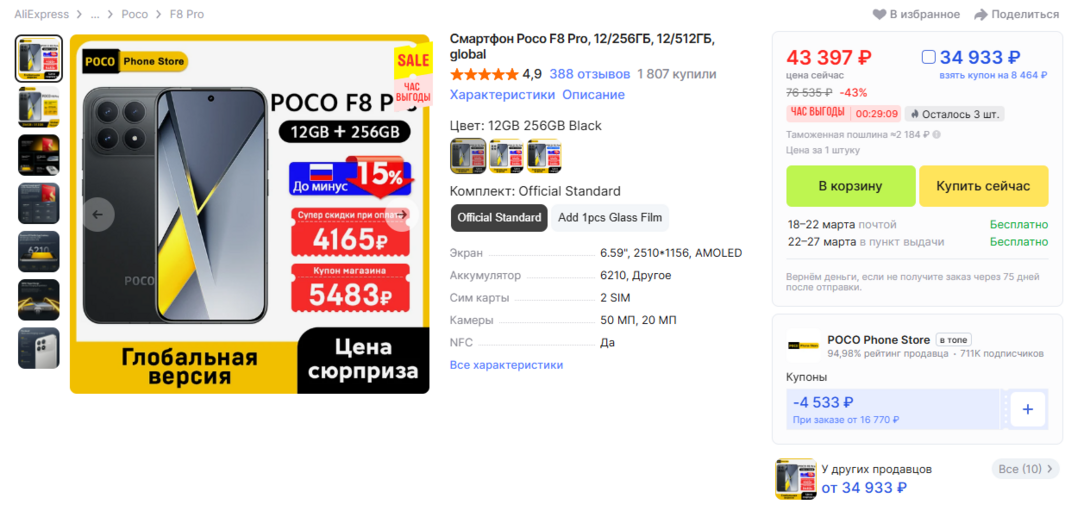Image resolution: width=1090 pixels, height=523 pixels.
Task: Click the Купить сейчас button
Action: [x=984, y=186]
